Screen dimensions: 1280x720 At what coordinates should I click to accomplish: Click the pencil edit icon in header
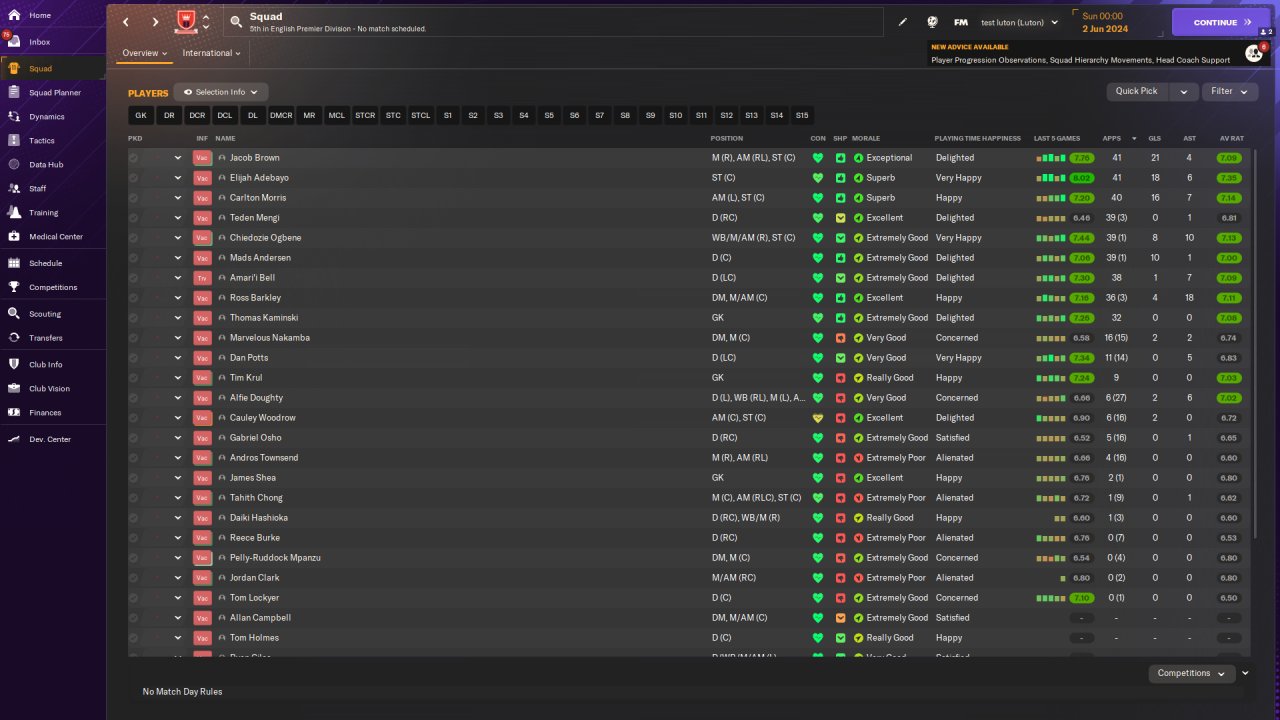902,22
